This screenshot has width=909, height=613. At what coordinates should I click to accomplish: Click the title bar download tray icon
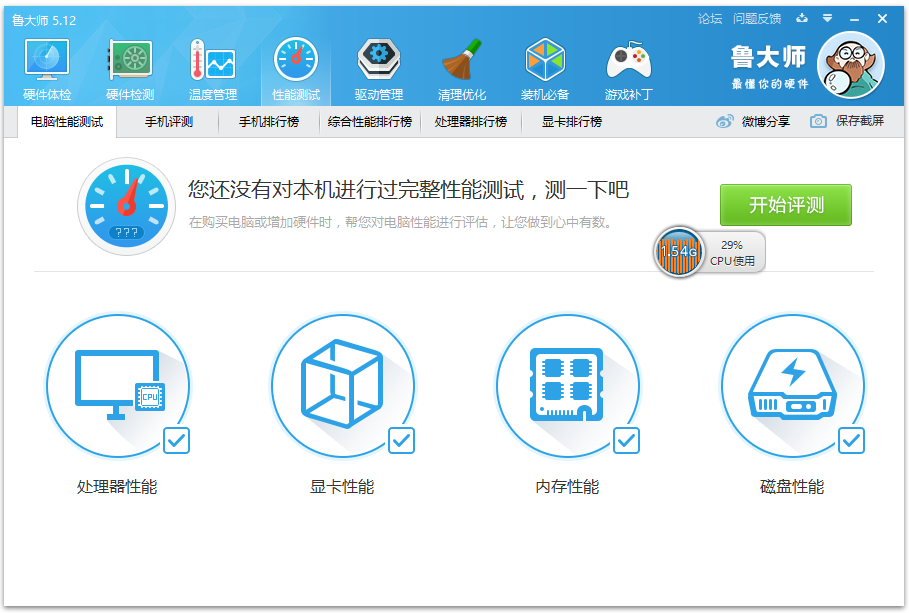coord(801,18)
